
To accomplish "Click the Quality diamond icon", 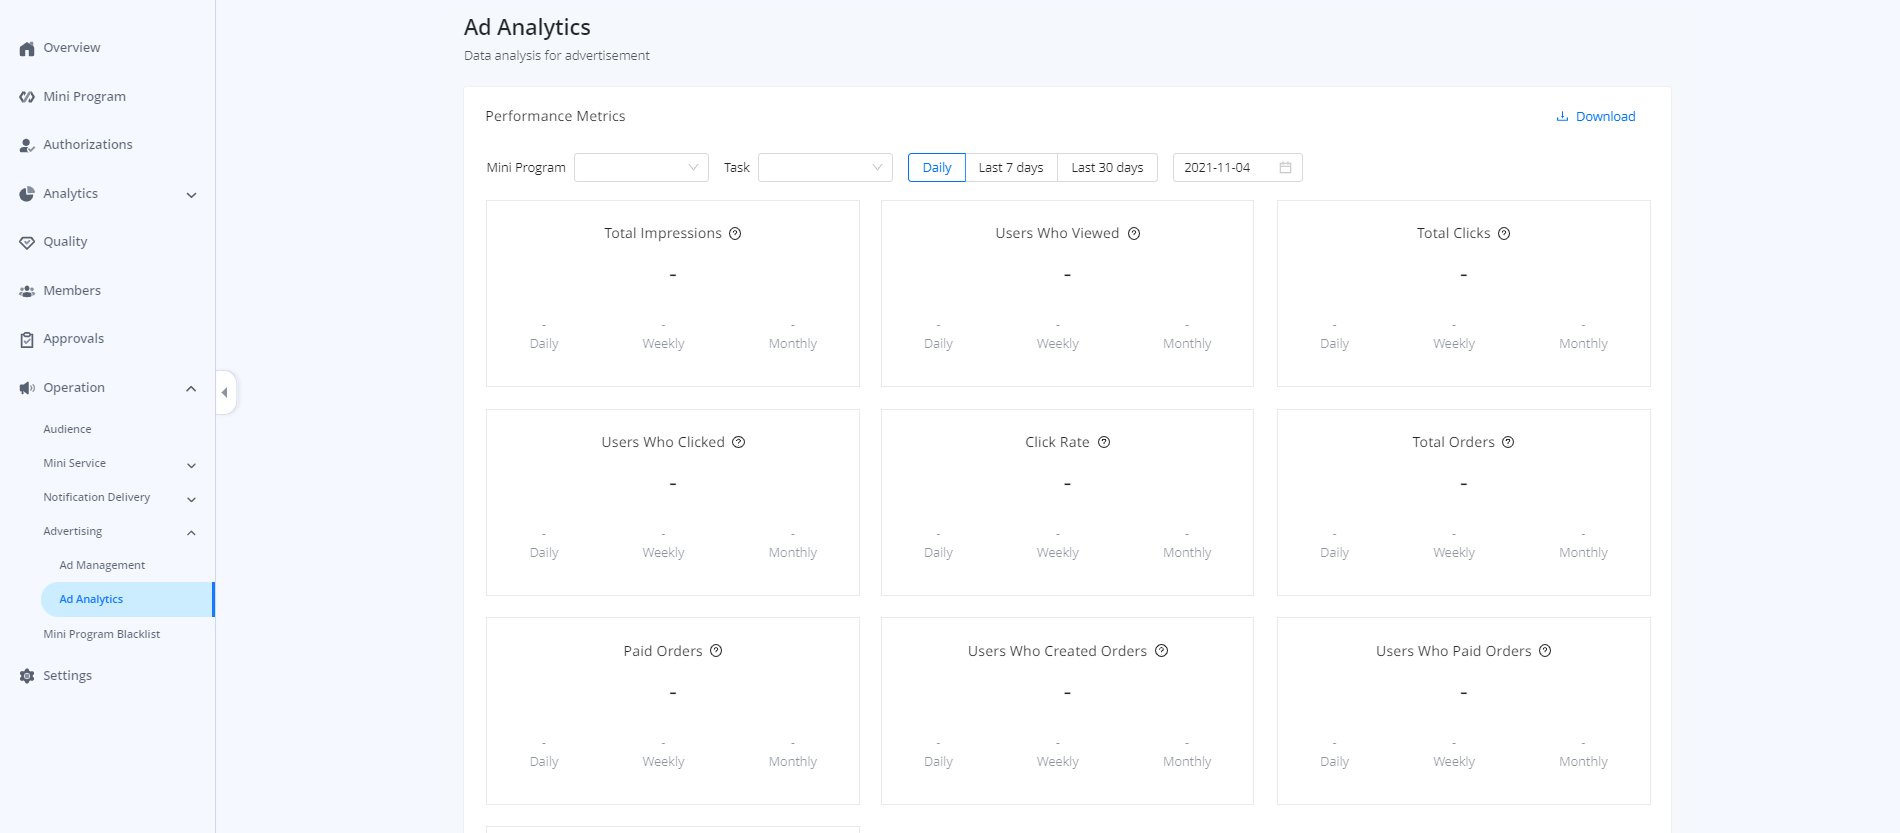I will pyautogui.click(x=27, y=242).
